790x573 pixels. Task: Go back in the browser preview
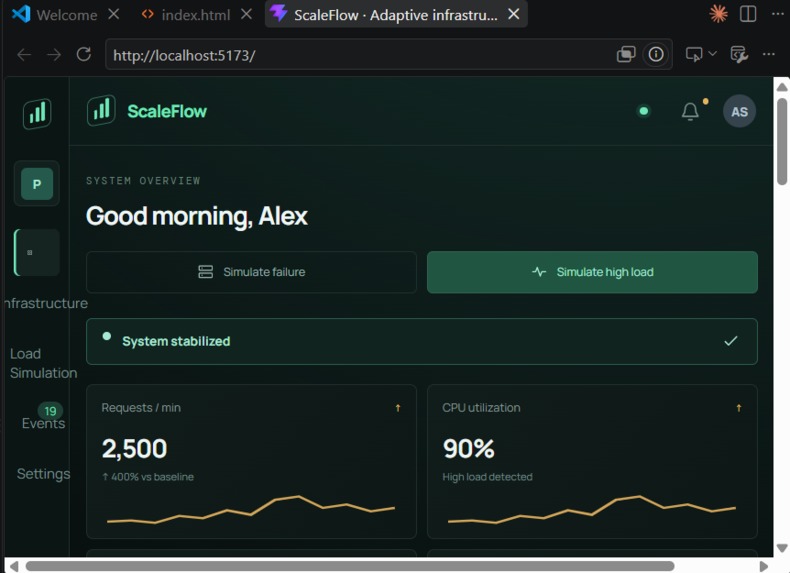pos(24,54)
